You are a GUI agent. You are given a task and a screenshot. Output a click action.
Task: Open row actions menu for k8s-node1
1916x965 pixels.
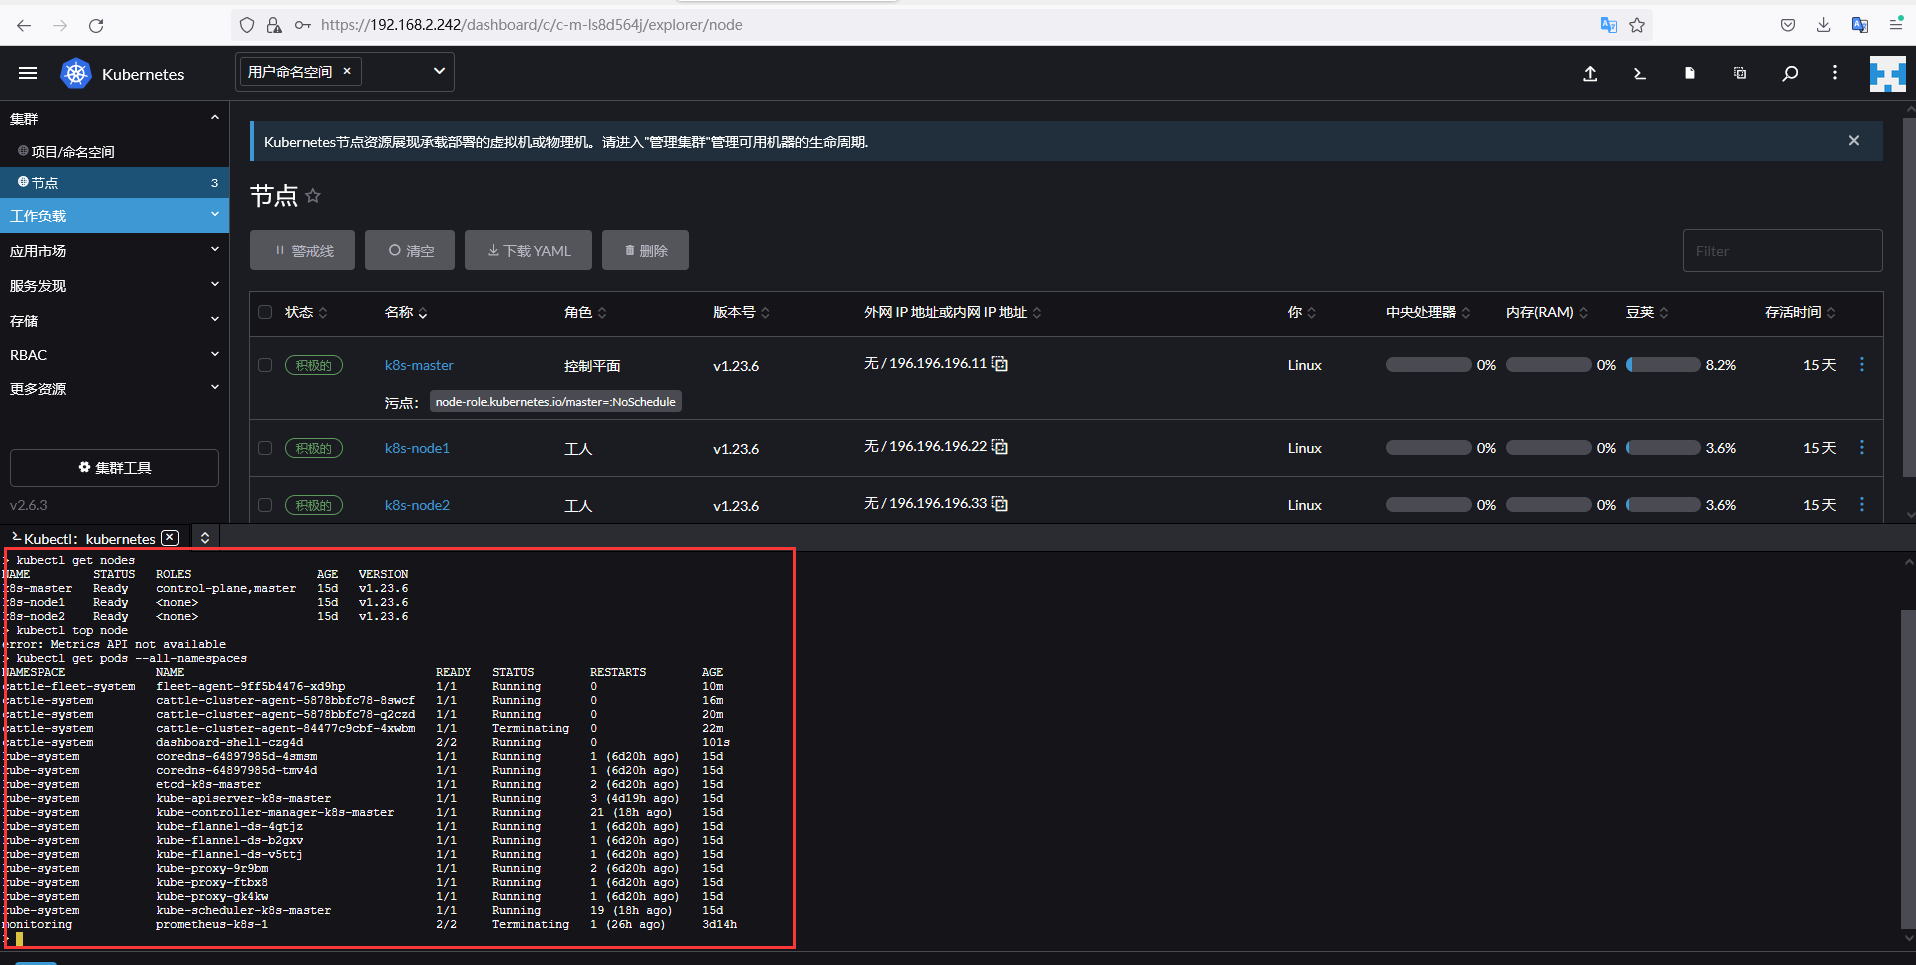pos(1862,448)
